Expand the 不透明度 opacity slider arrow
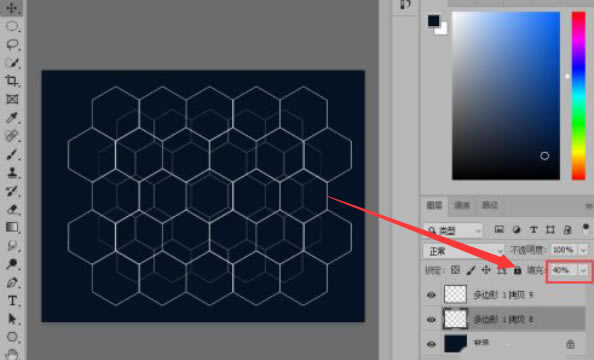 583,250
